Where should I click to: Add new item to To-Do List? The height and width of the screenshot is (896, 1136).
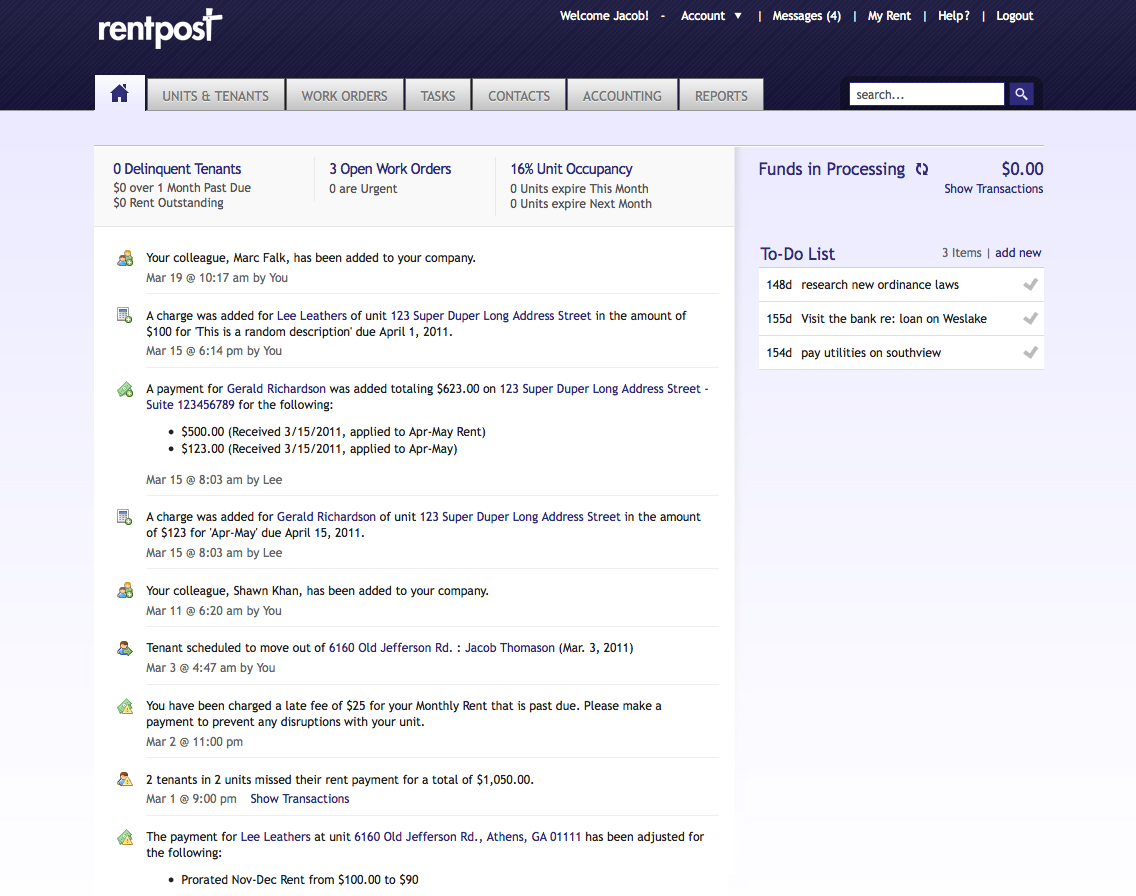pyautogui.click(x=1018, y=253)
